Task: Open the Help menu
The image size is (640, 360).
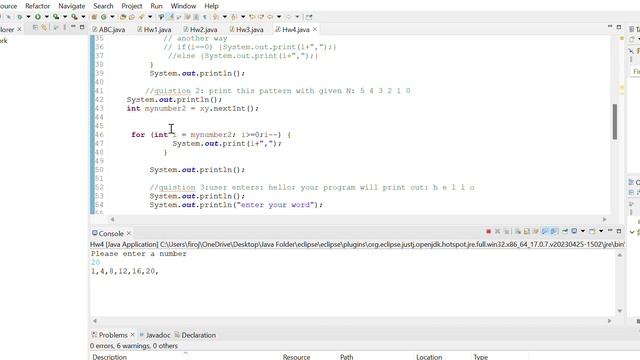Action: tap(211, 6)
